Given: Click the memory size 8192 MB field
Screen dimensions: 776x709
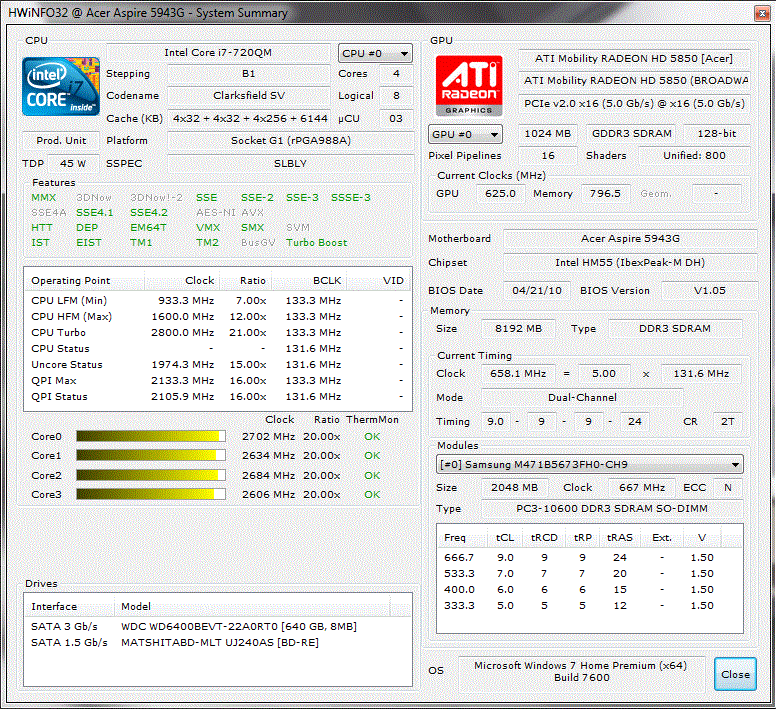Looking at the screenshot, I should [x=519, y=329].
